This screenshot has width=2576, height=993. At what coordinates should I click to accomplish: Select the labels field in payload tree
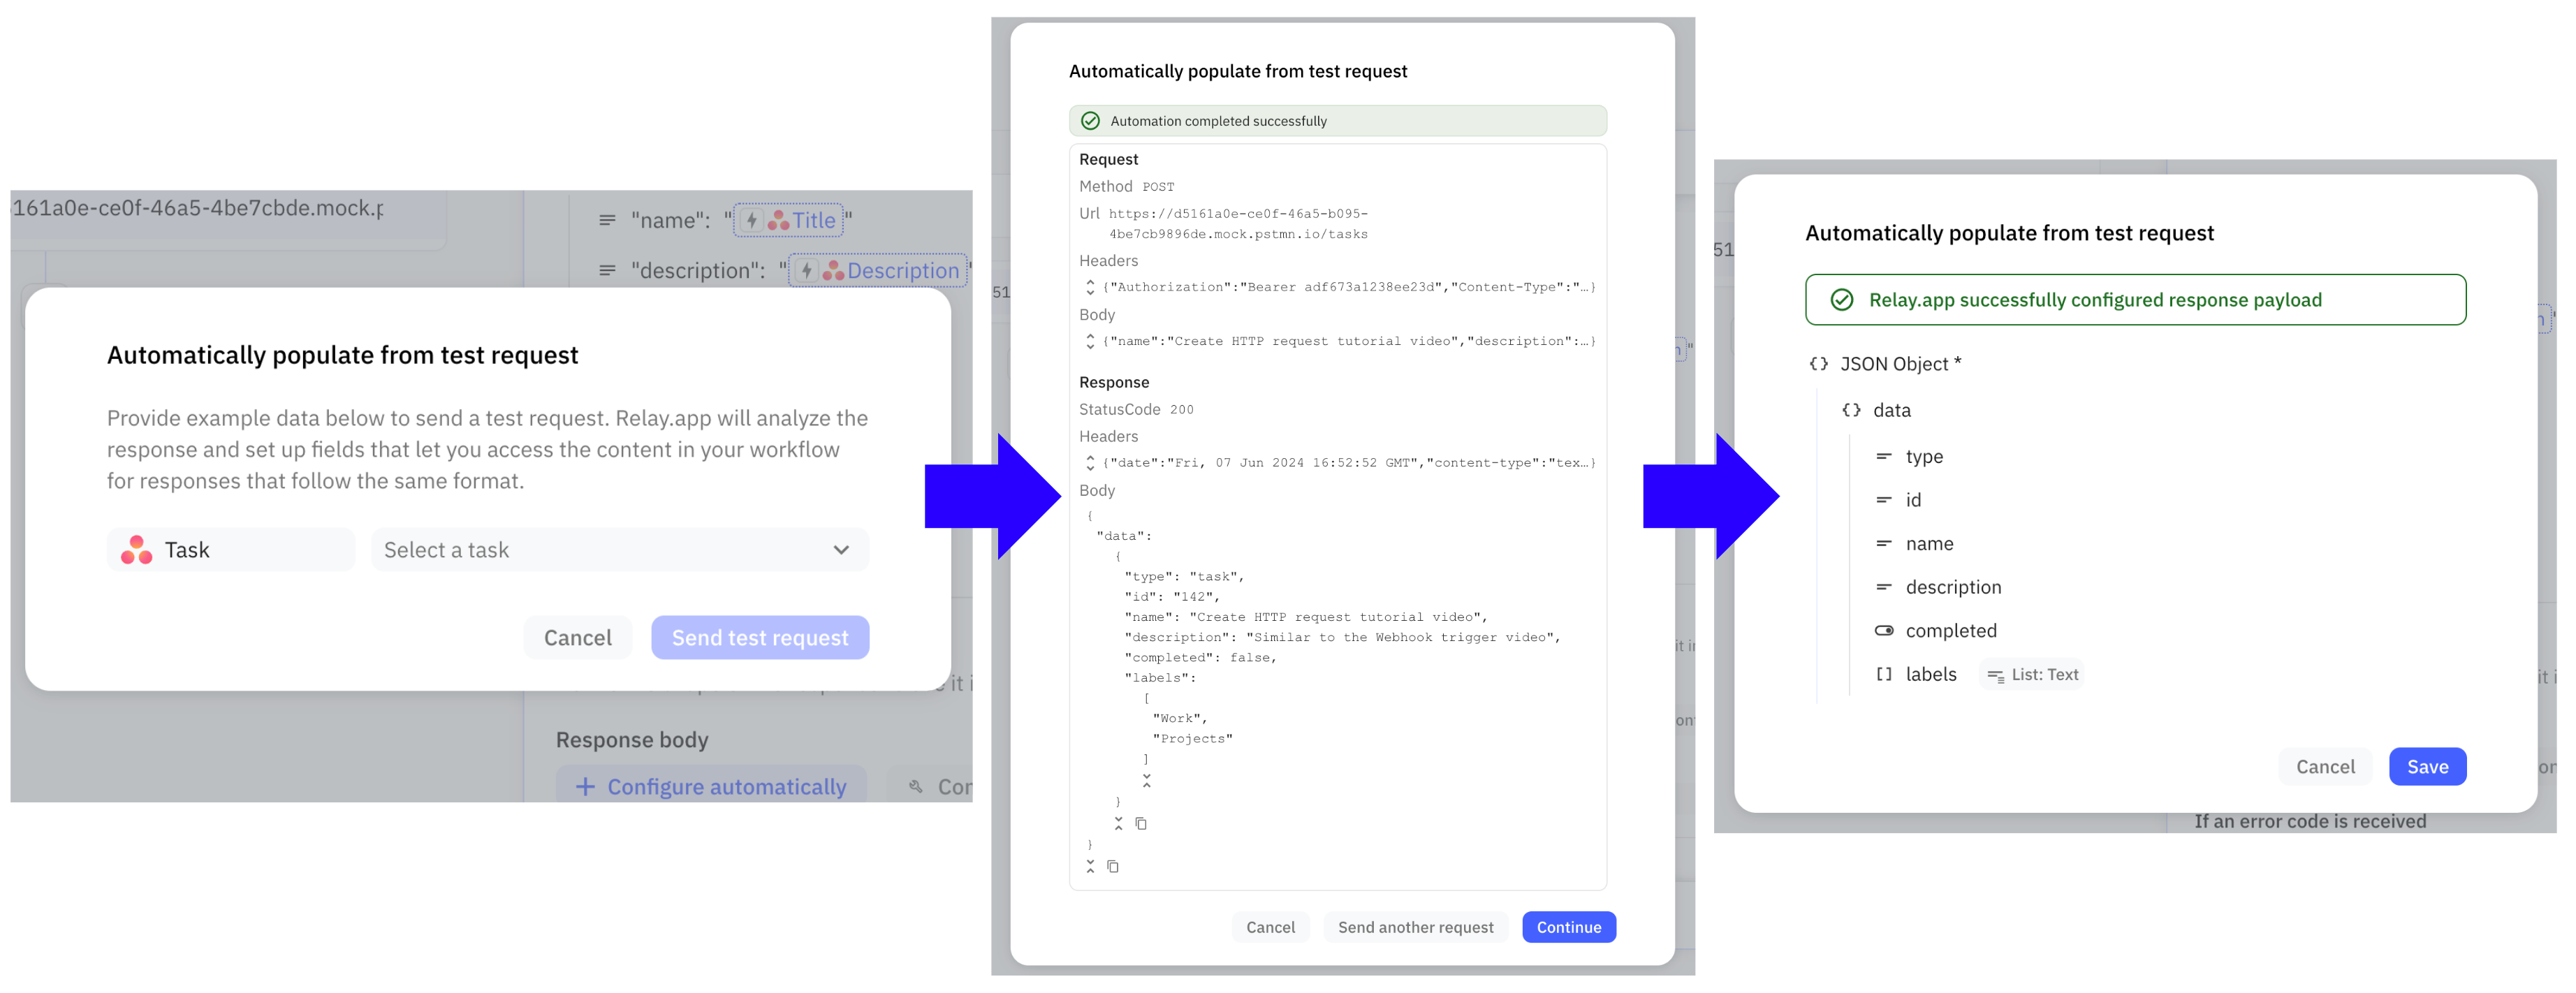click(1930, 675)
